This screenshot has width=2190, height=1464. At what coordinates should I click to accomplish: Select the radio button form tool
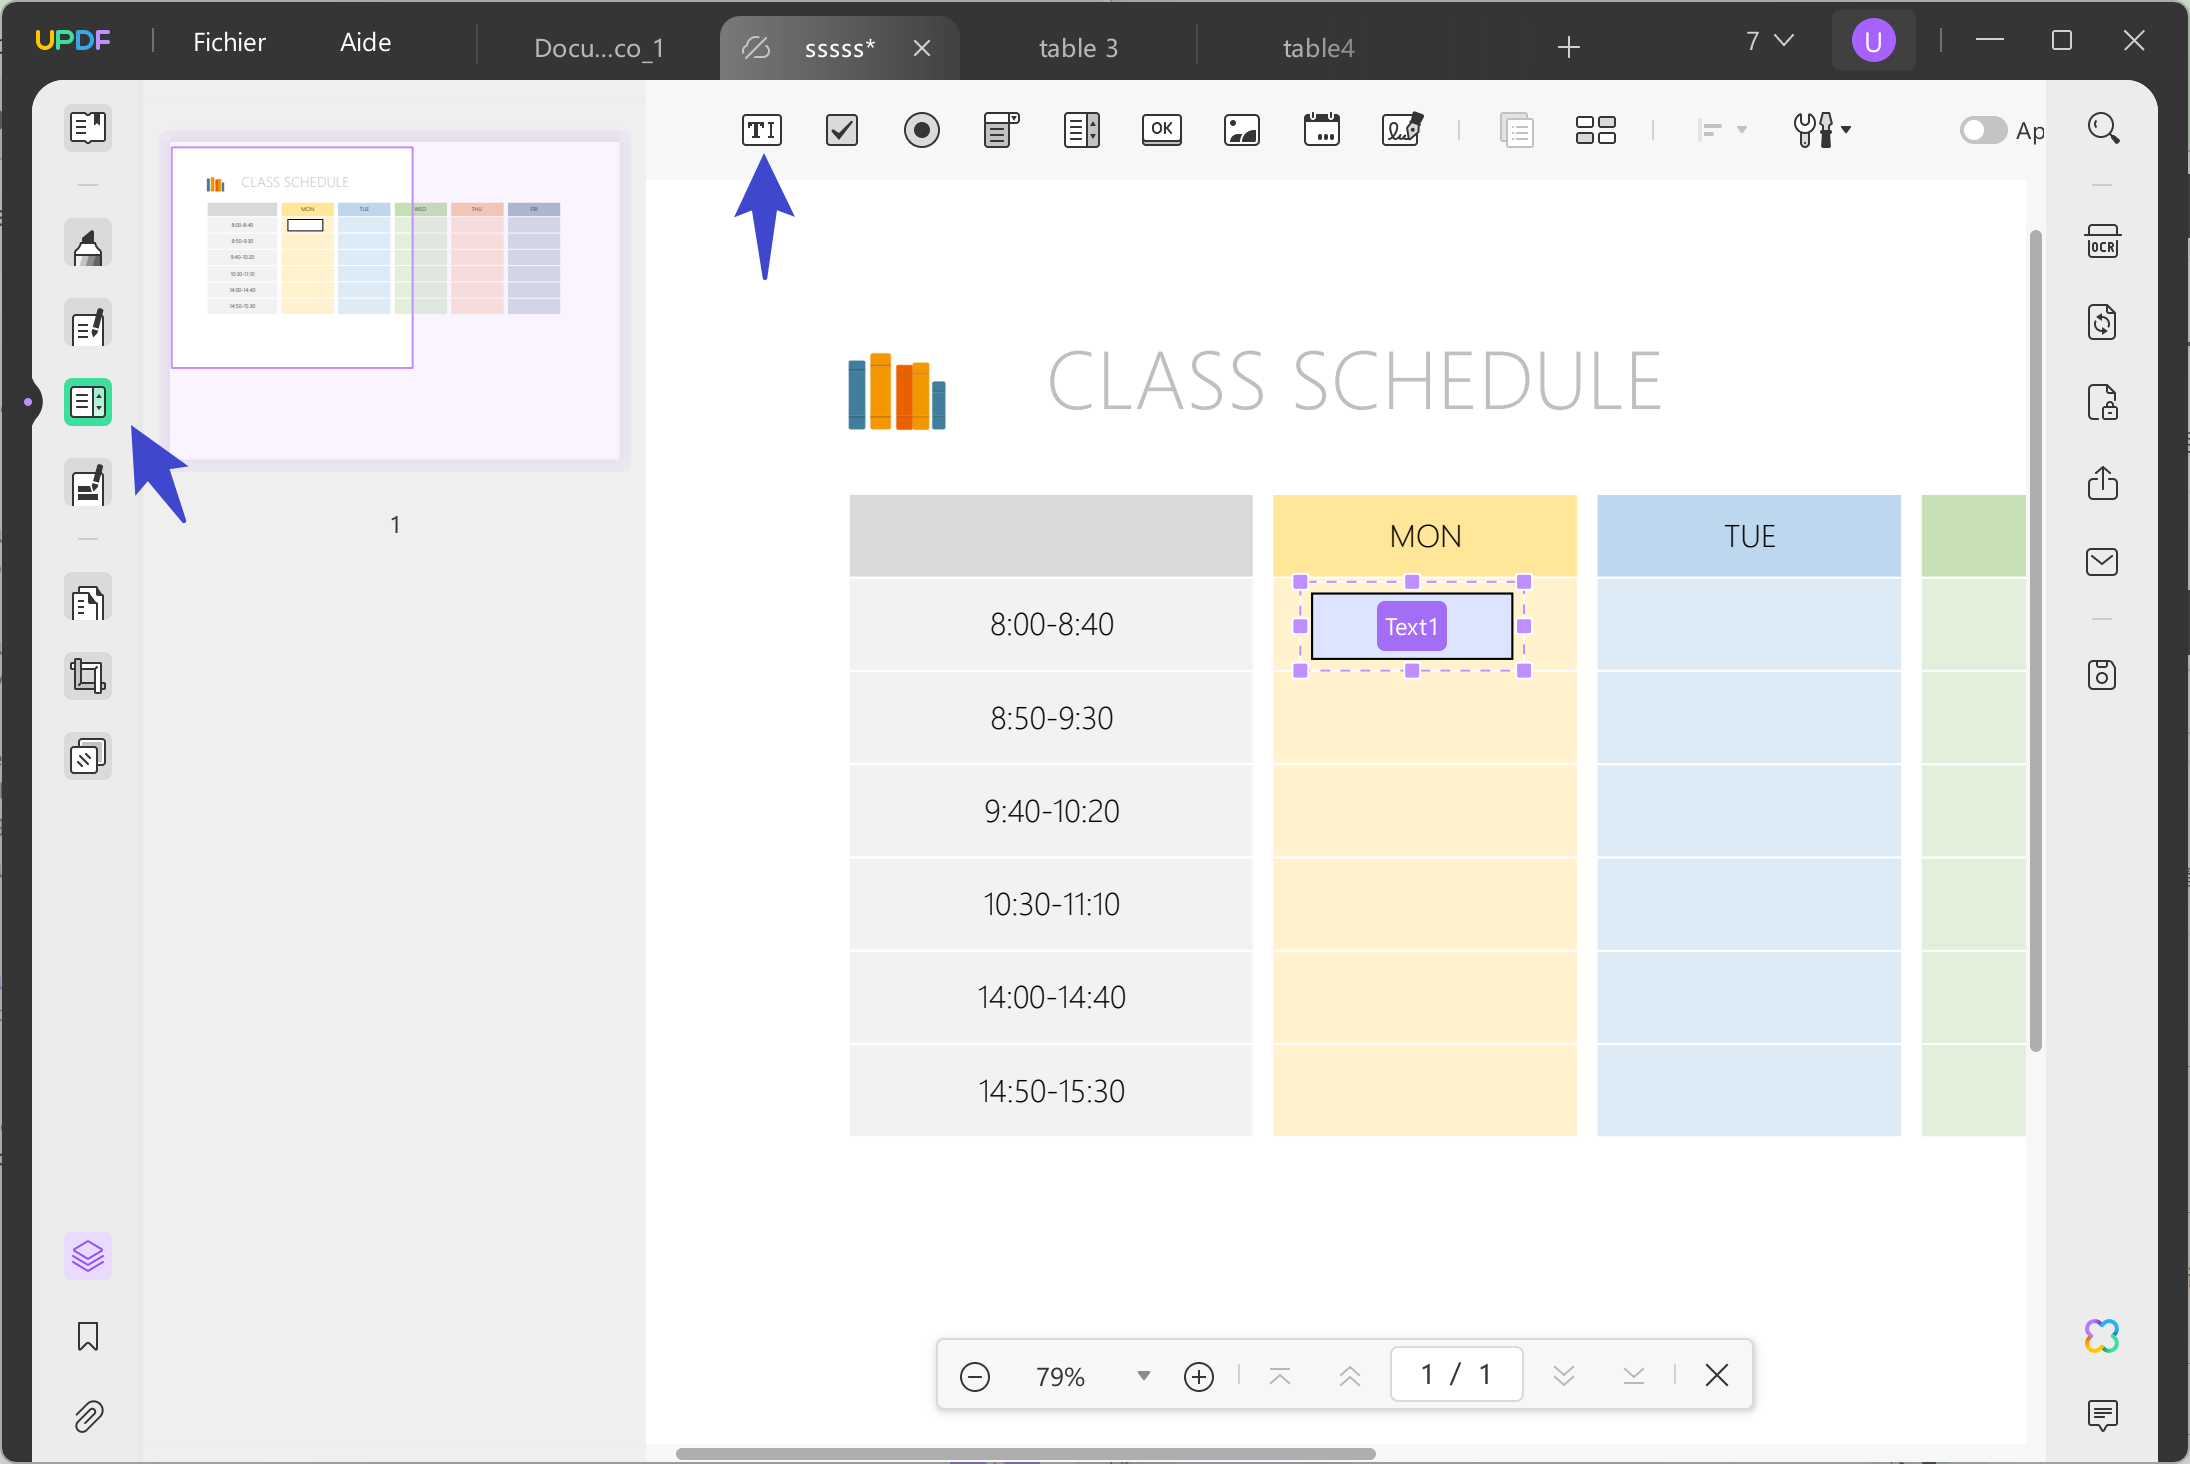921,130
